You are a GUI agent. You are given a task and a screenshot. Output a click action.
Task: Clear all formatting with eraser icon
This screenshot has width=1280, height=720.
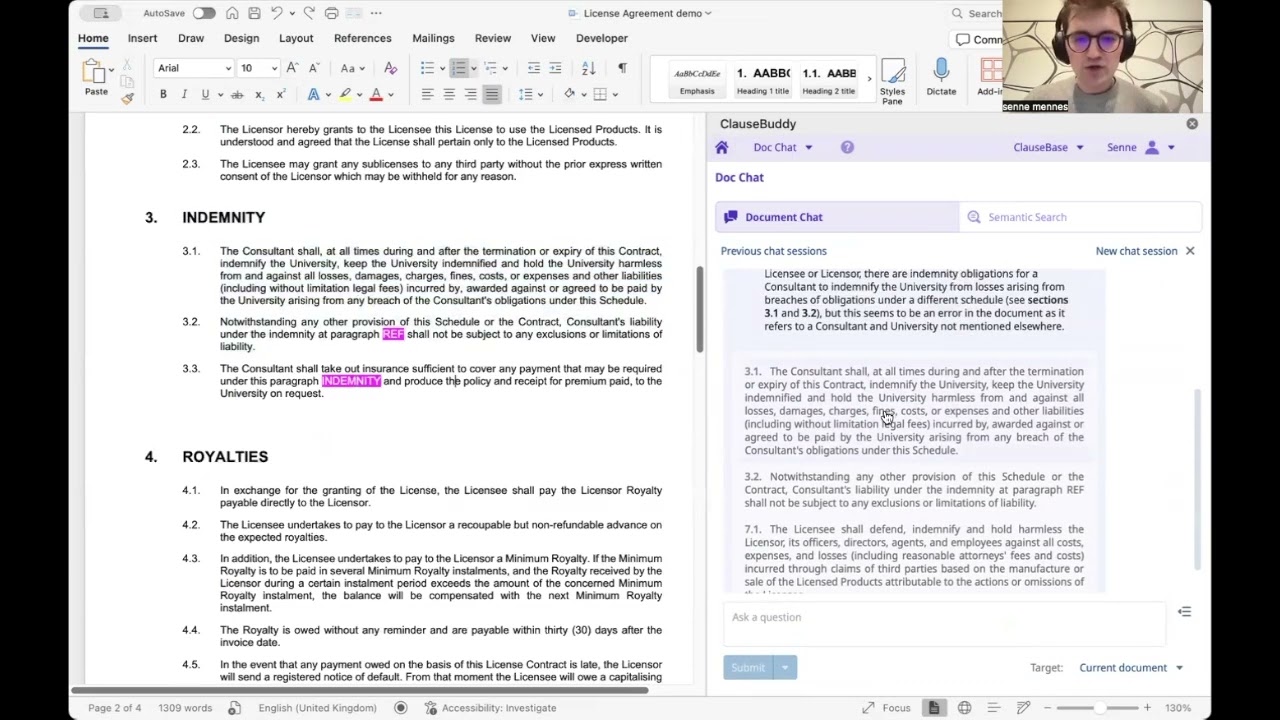[391, 68]
